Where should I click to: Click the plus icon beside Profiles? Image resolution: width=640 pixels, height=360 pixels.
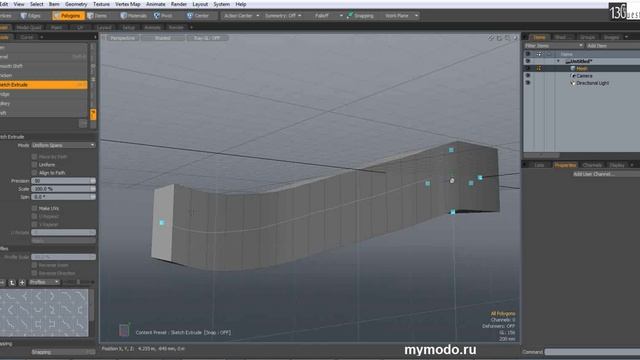coord(22,282)
